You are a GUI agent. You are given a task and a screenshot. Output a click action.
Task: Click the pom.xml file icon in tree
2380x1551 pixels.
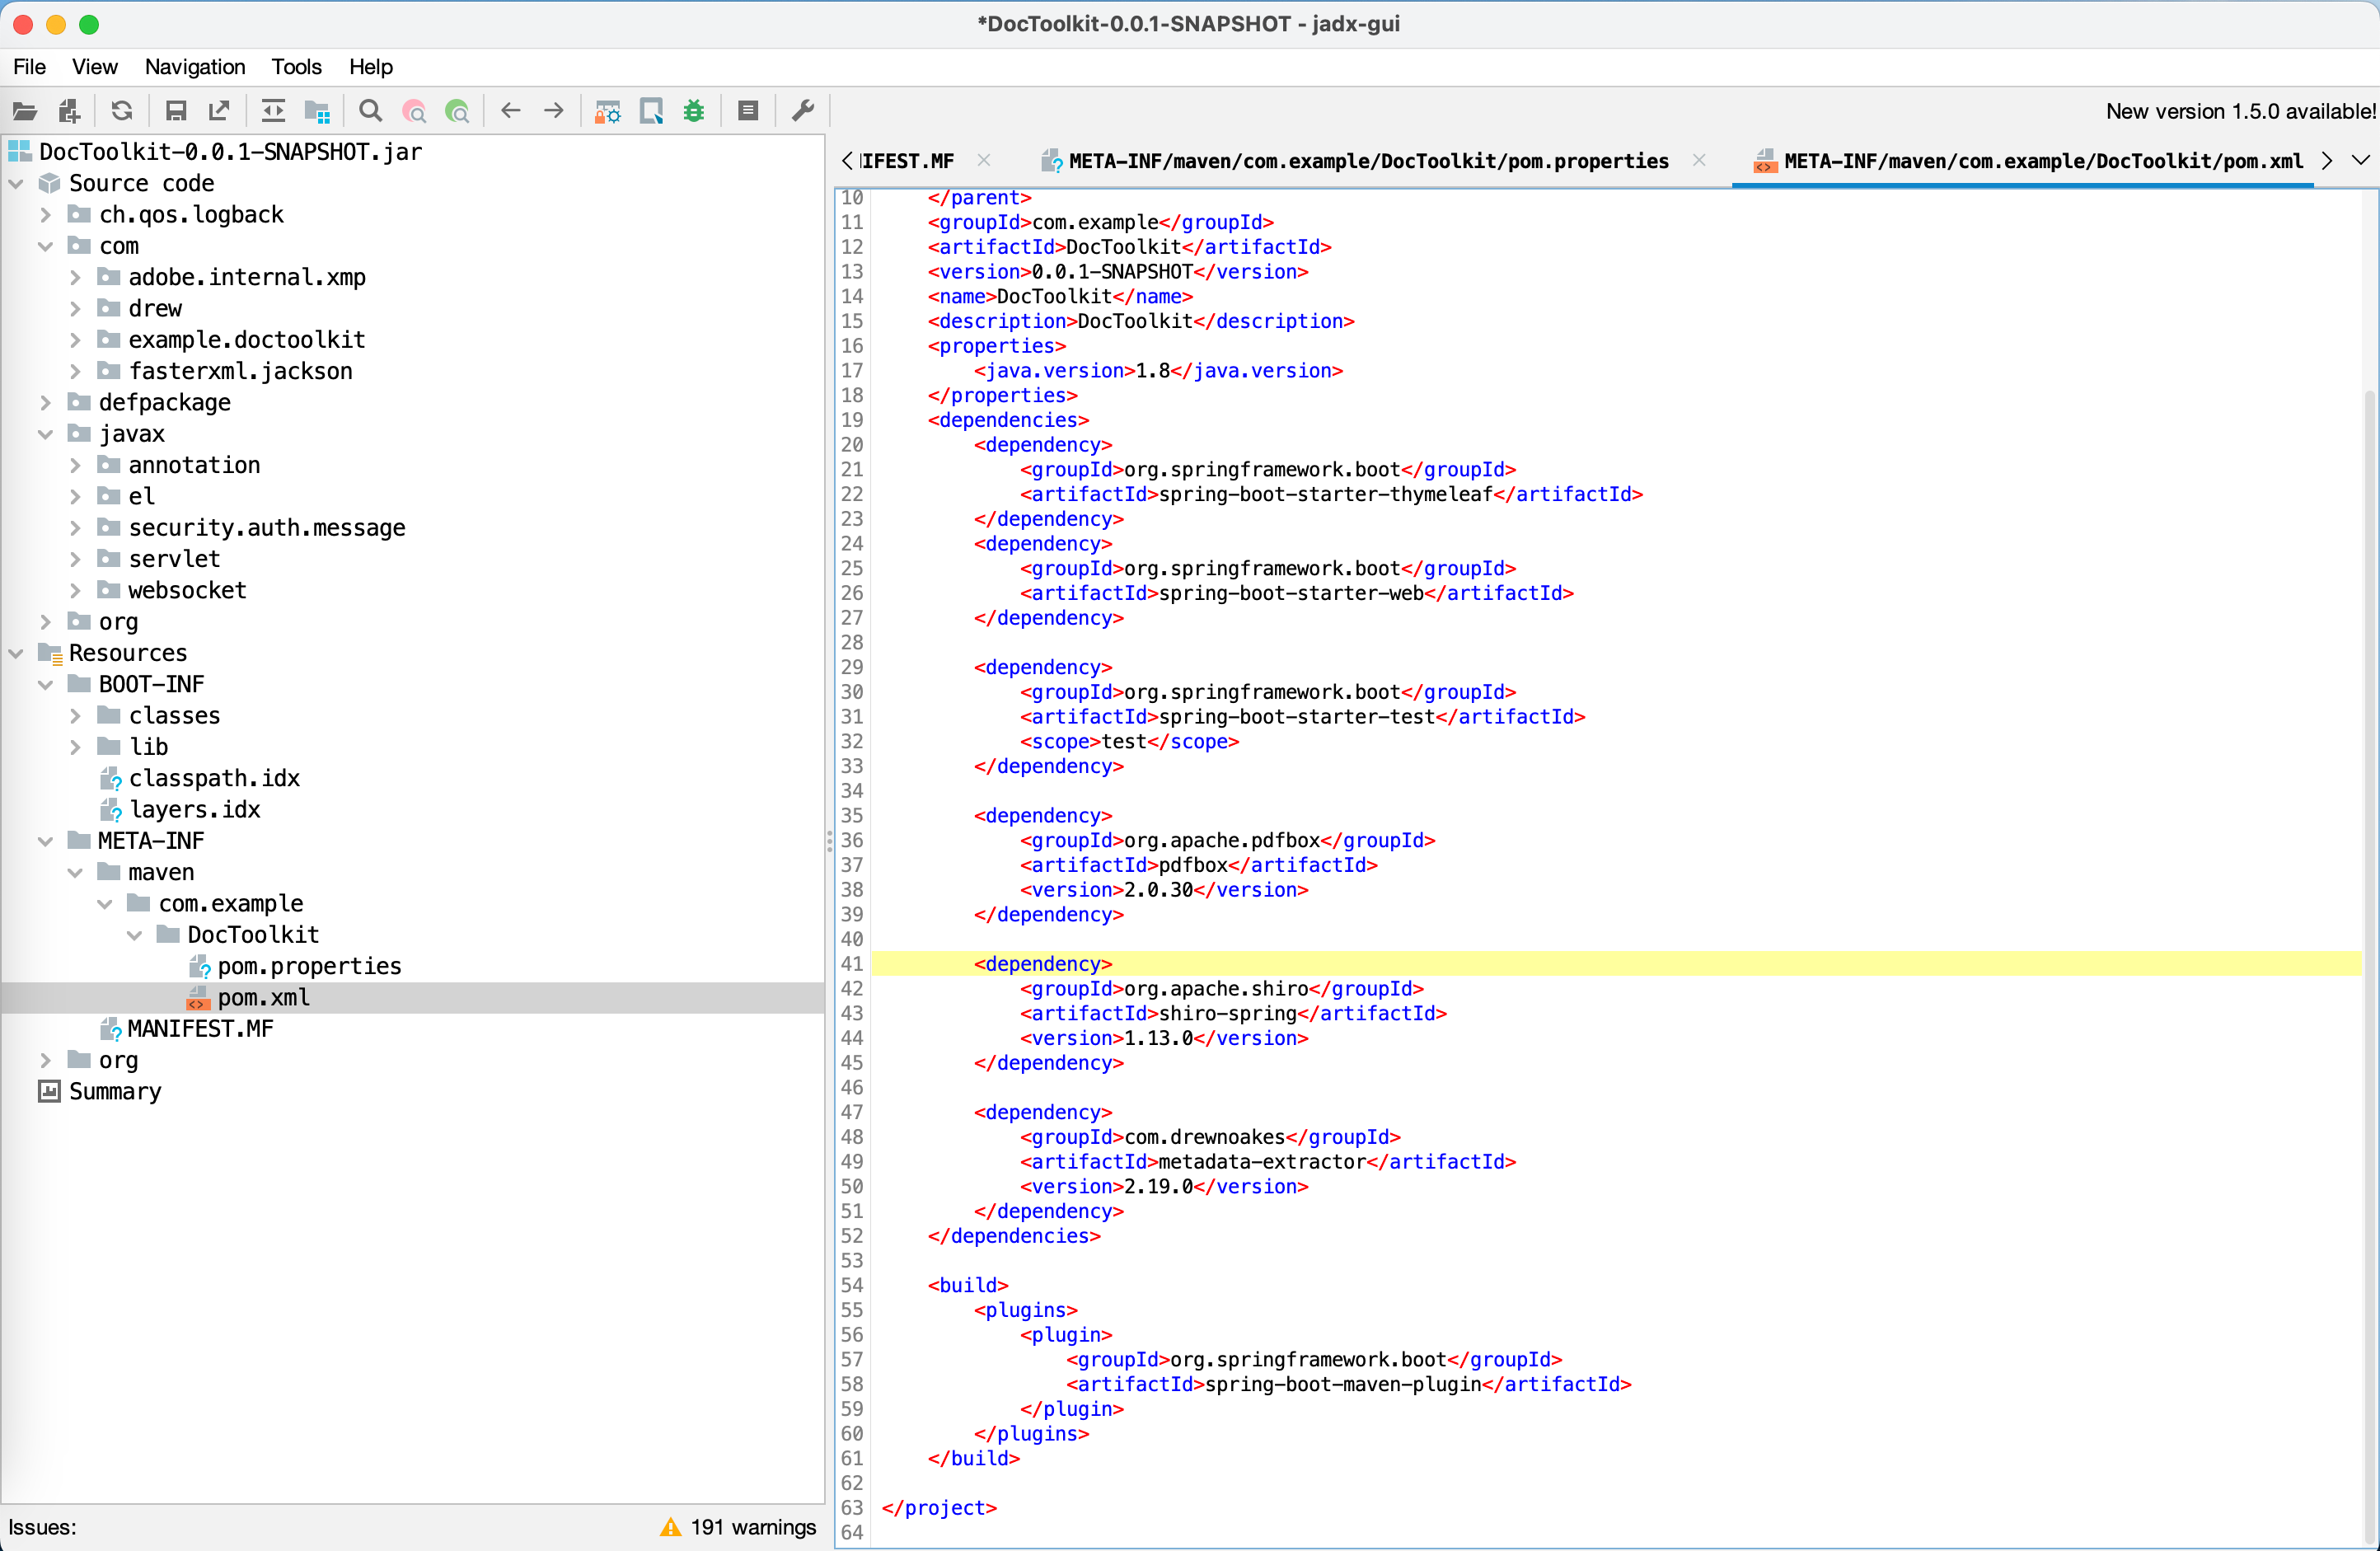[199, 998]
